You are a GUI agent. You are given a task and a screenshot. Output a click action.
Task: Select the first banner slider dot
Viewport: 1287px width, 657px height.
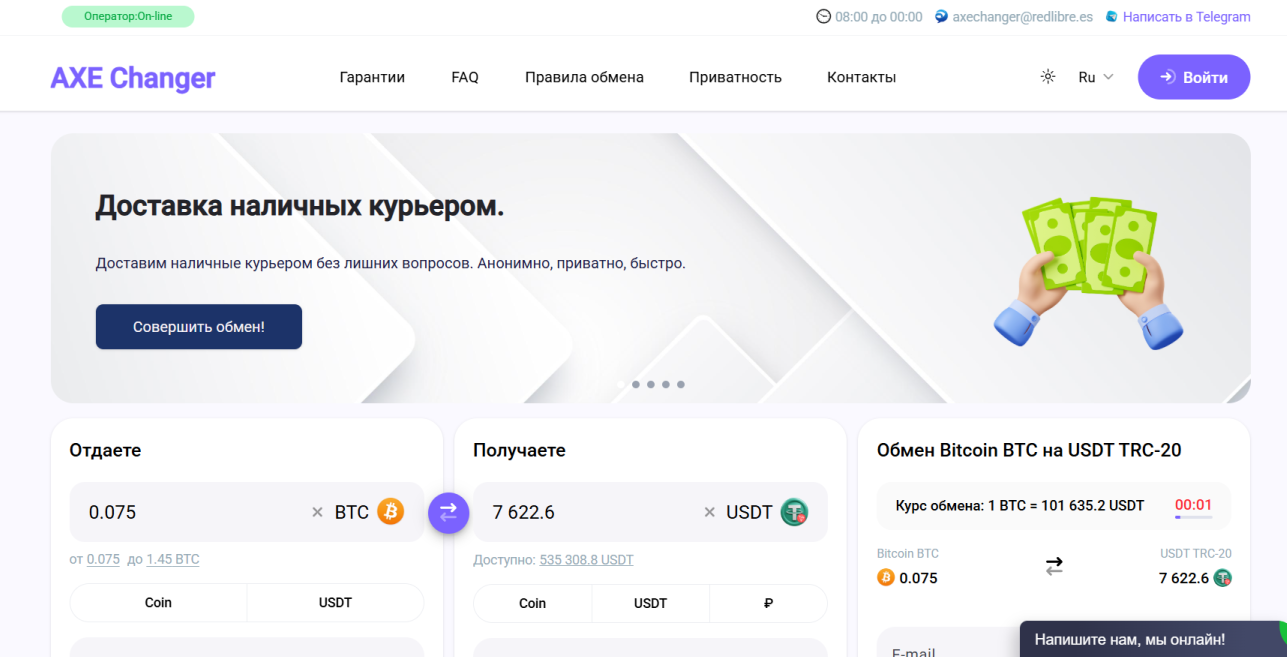tap(621, 384)
